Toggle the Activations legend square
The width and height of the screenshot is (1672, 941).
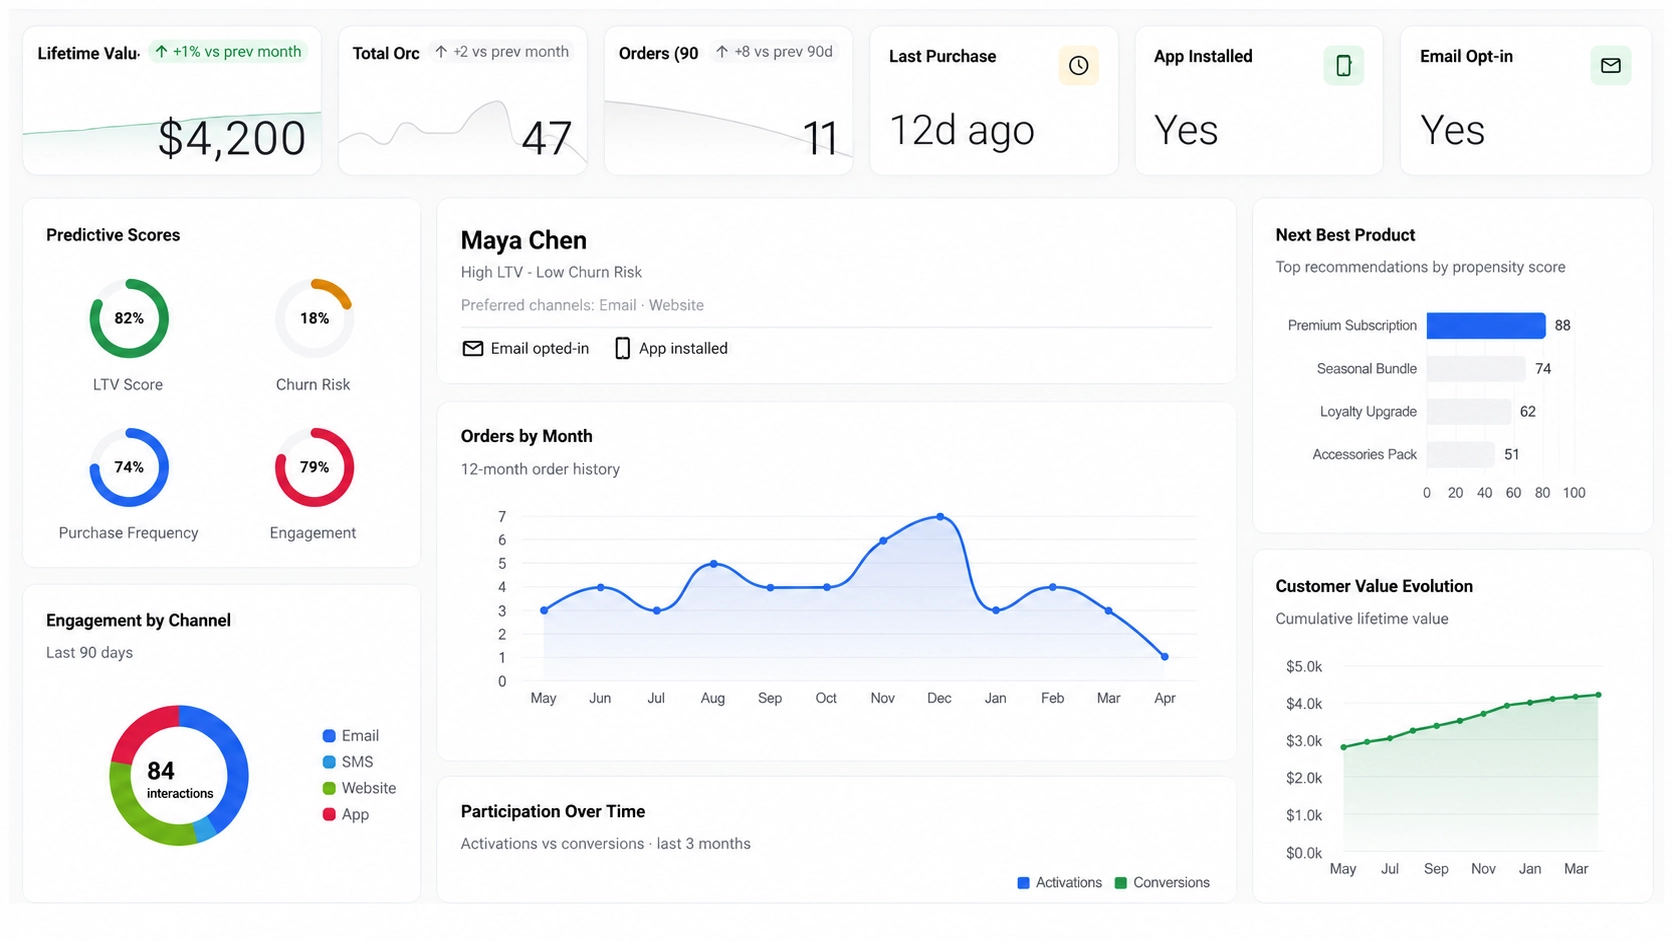(1023, 883)
